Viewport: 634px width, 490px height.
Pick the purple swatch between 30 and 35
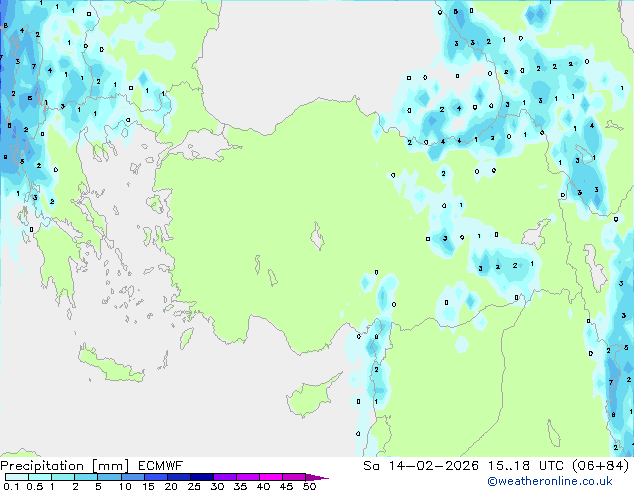227,478
